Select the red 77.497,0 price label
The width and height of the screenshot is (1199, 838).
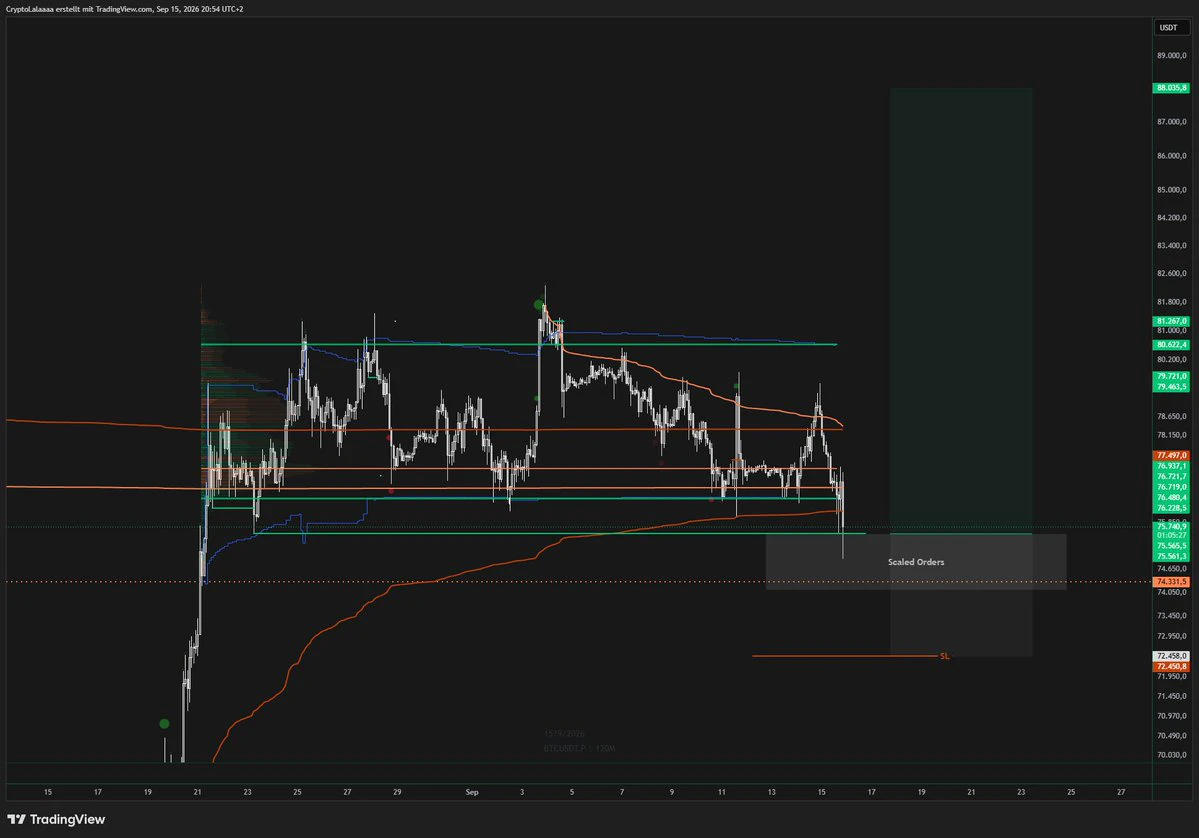1171,455
